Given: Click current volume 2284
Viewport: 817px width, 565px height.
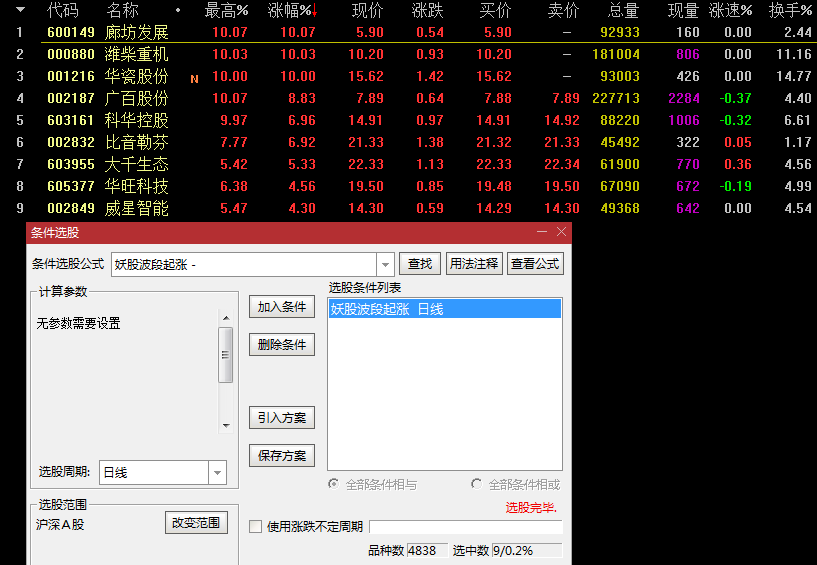Looking at the screenshot, I should 684,98.
